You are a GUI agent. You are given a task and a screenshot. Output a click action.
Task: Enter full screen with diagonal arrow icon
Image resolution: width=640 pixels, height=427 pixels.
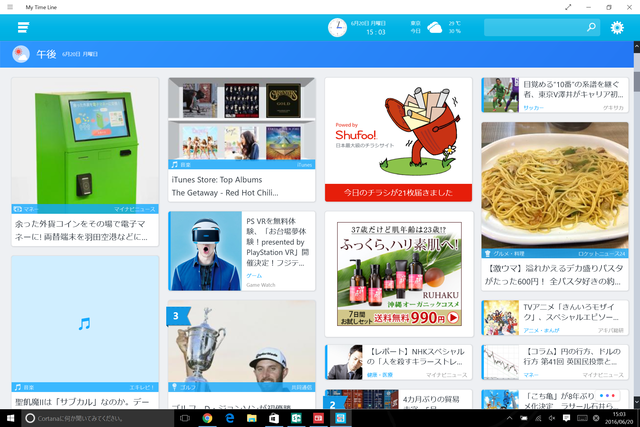[568, 7]
